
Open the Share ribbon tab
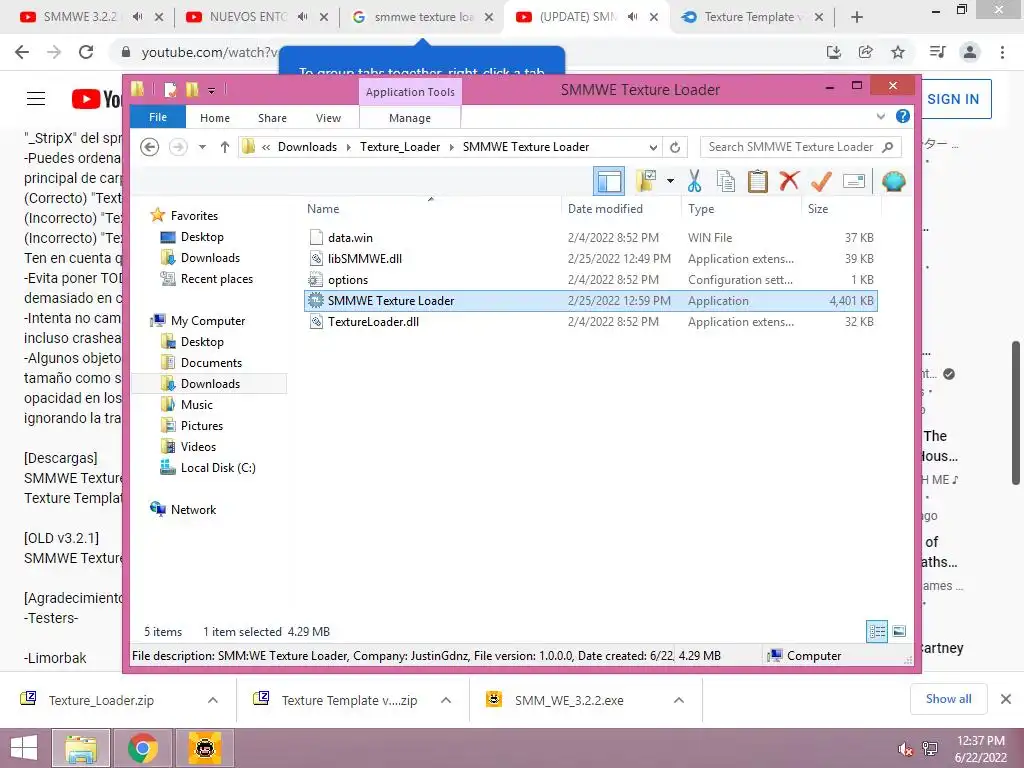(272, 118)
